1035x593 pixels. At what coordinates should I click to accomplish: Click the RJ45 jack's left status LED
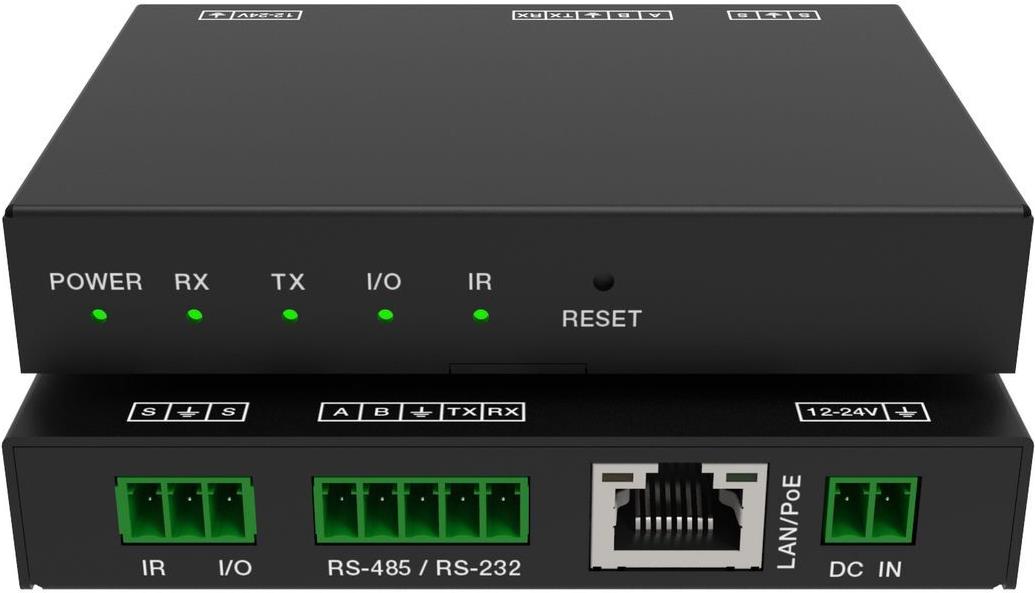616,480
